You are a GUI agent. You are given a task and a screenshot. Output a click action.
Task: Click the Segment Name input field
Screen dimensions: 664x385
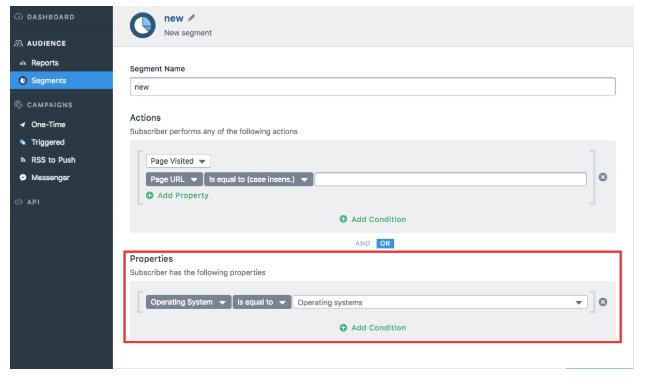tap(373, 87)
